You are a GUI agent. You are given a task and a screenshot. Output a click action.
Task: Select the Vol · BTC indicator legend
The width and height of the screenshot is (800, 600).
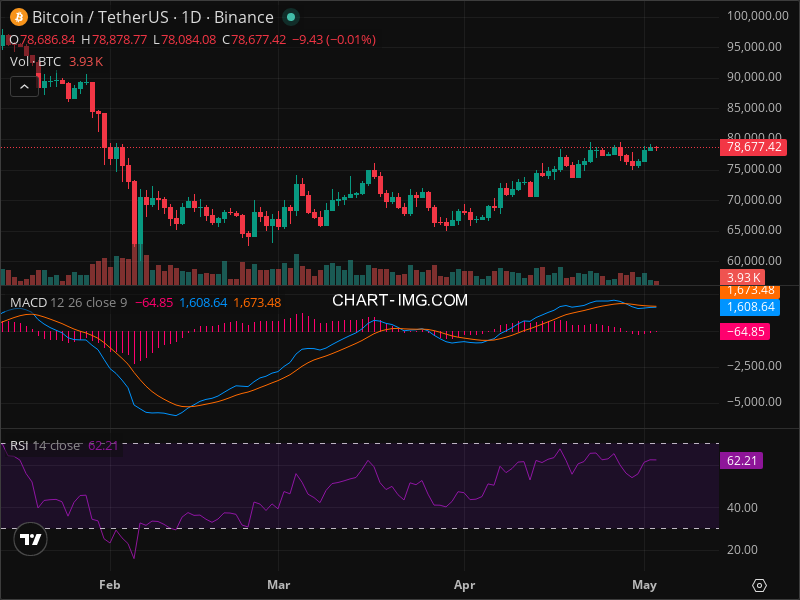35,62
